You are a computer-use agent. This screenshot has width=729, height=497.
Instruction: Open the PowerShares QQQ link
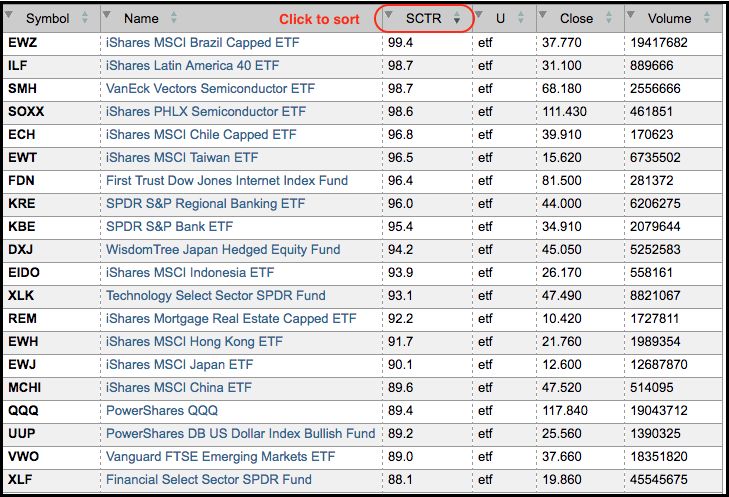[162, 410]
